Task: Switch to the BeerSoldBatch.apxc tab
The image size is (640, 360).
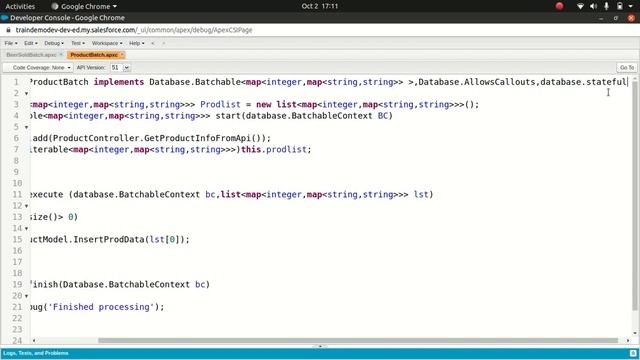Action: (31, 55)
